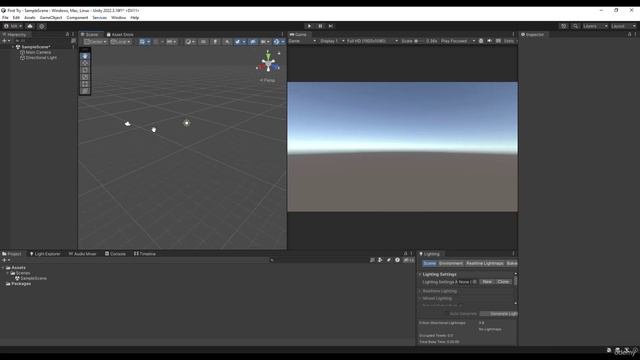Open the Center pivot dropdown
Image resolution: width=640 pixels, height=360 pixels.
tap(95, 42)
